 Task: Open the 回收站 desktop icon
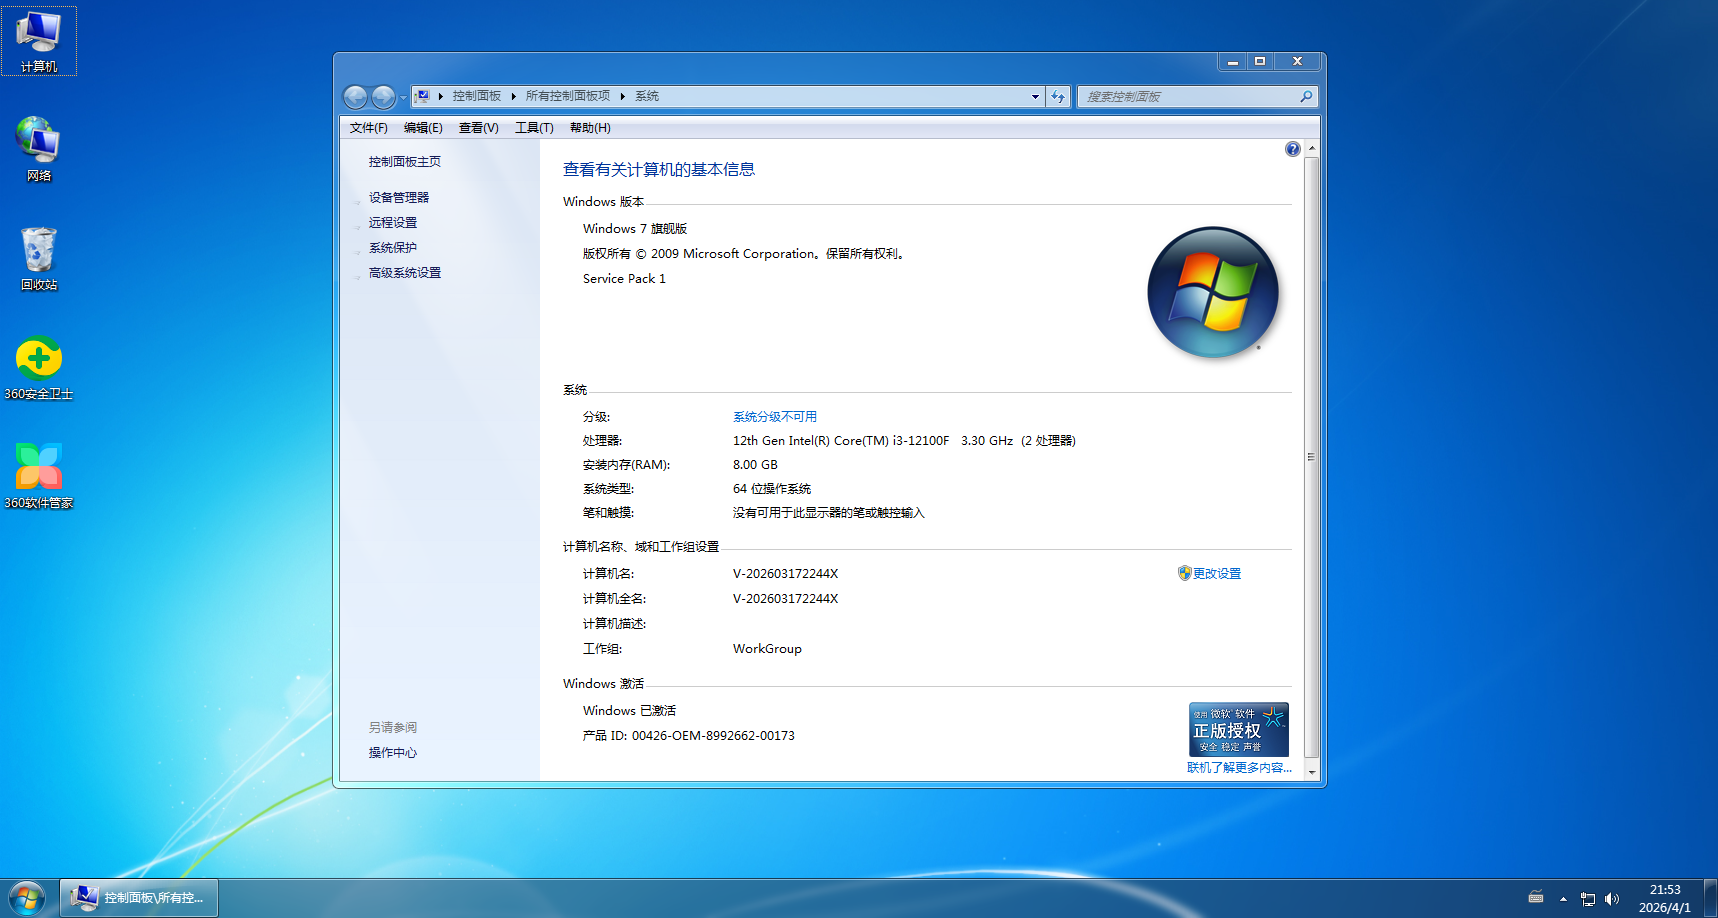[x=38, y=255]
